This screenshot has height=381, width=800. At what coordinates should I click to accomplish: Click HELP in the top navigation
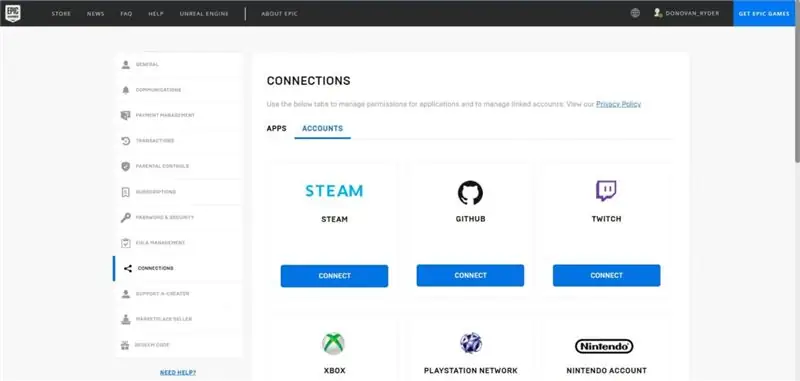tap(156, 14)
